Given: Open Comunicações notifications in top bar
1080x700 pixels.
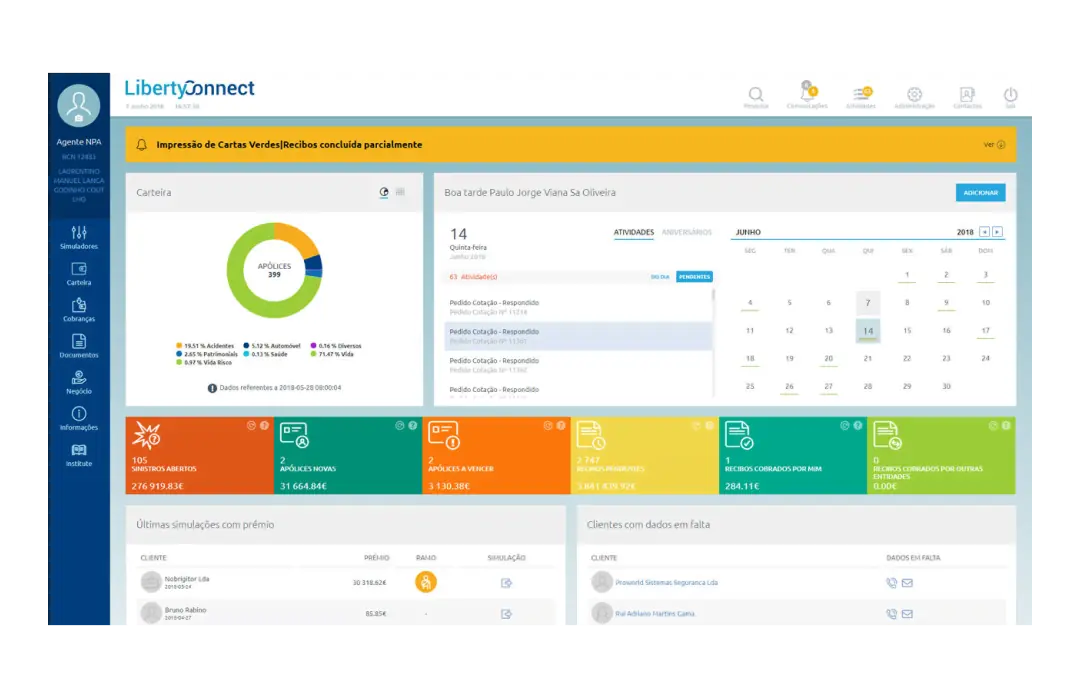Looking at the screenshot, I should click(807, 93).
